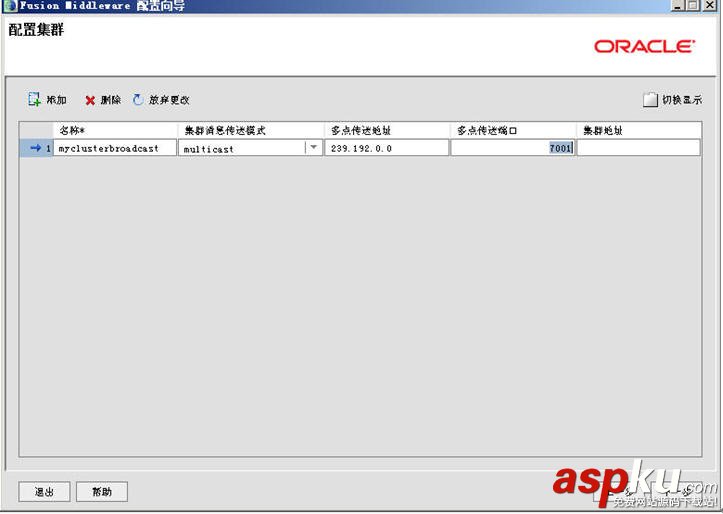723x514 pixels.
Task: Click the 集群地址 column header
Action: [639, 130]
